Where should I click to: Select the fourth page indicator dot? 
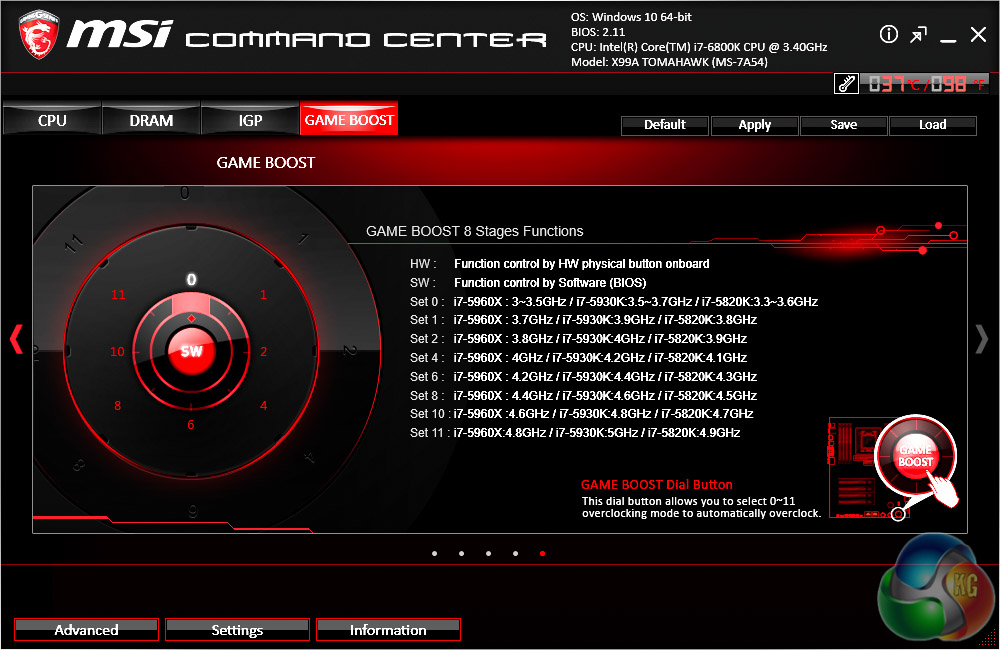point(515,554)
